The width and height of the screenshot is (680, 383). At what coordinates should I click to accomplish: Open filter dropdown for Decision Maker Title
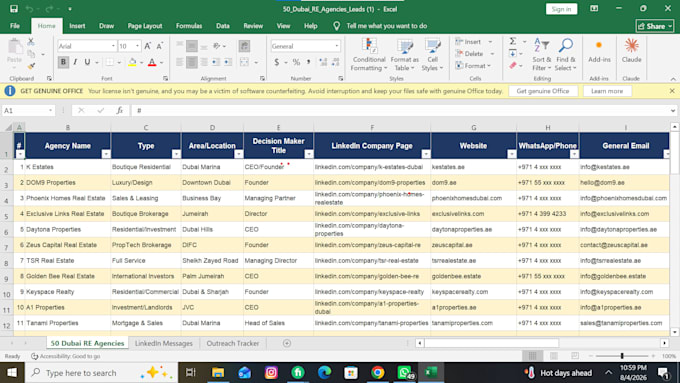(309, 154)
